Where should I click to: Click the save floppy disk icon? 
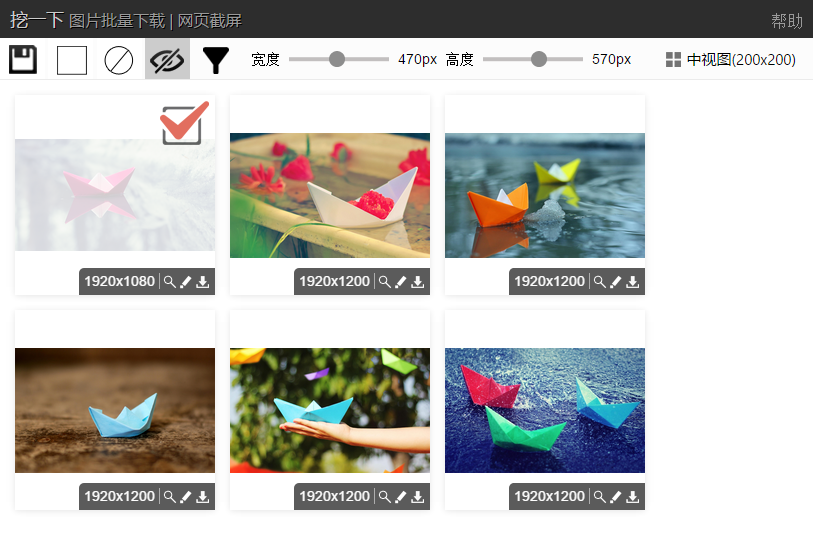tap(23, 60)
